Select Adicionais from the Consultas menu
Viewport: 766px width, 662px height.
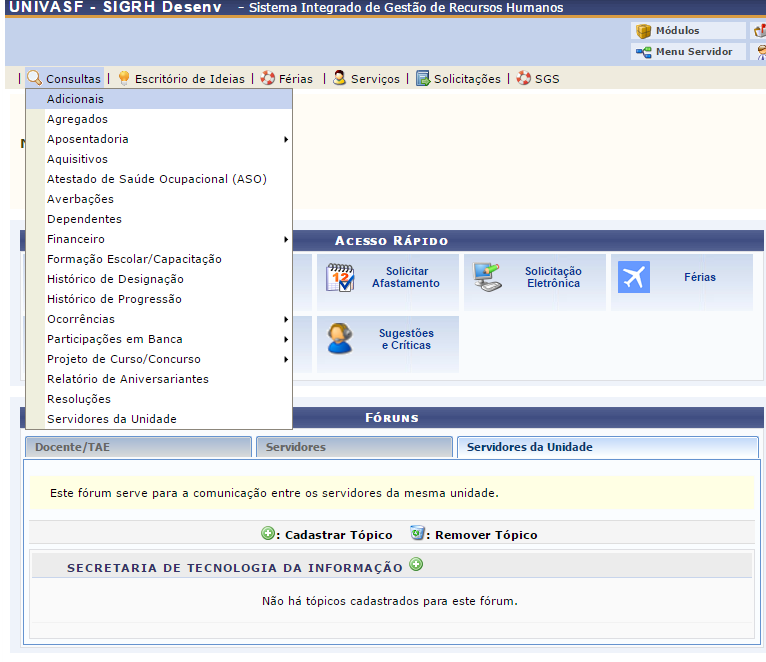coord(75,99)
